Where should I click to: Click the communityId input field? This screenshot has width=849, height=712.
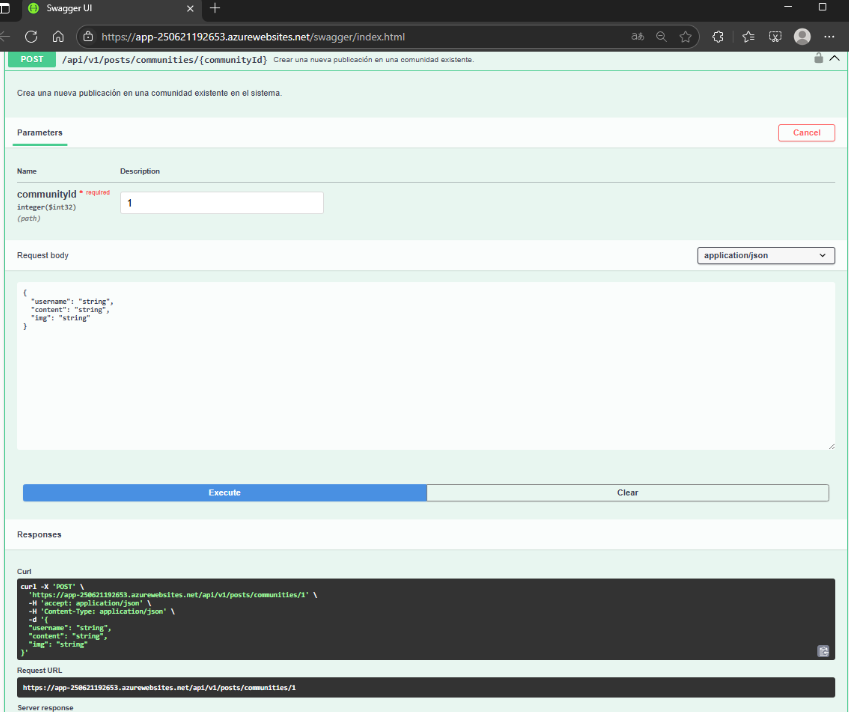(222, 203)
